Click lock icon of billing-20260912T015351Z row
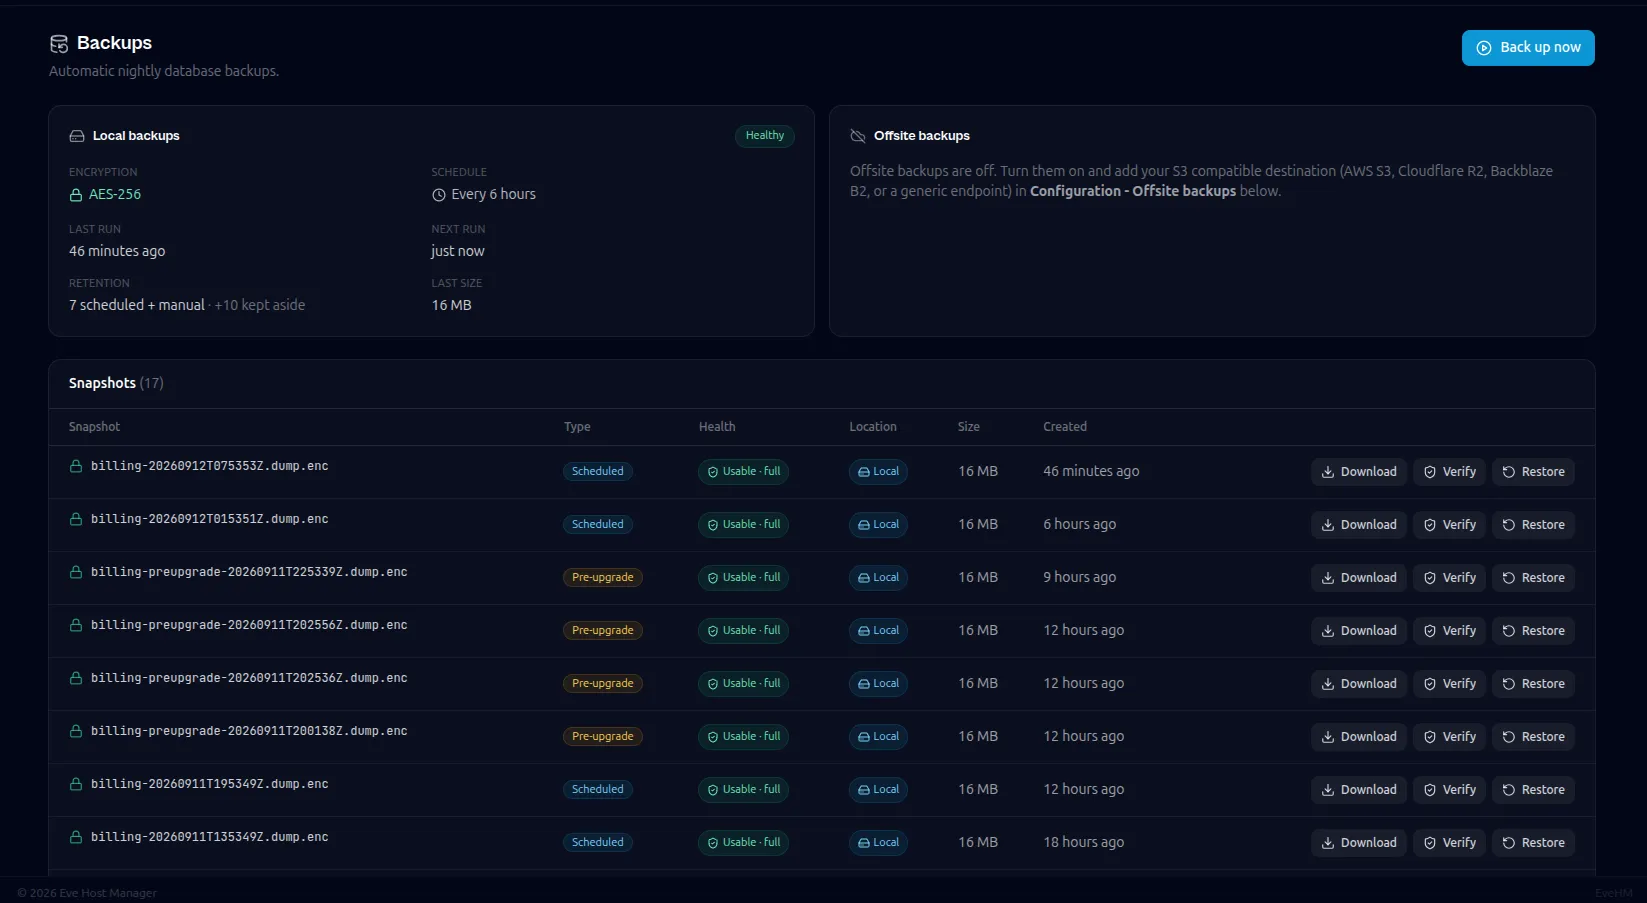The height and width of the screenshot is (903, 1647). click(x=76, y=519)
